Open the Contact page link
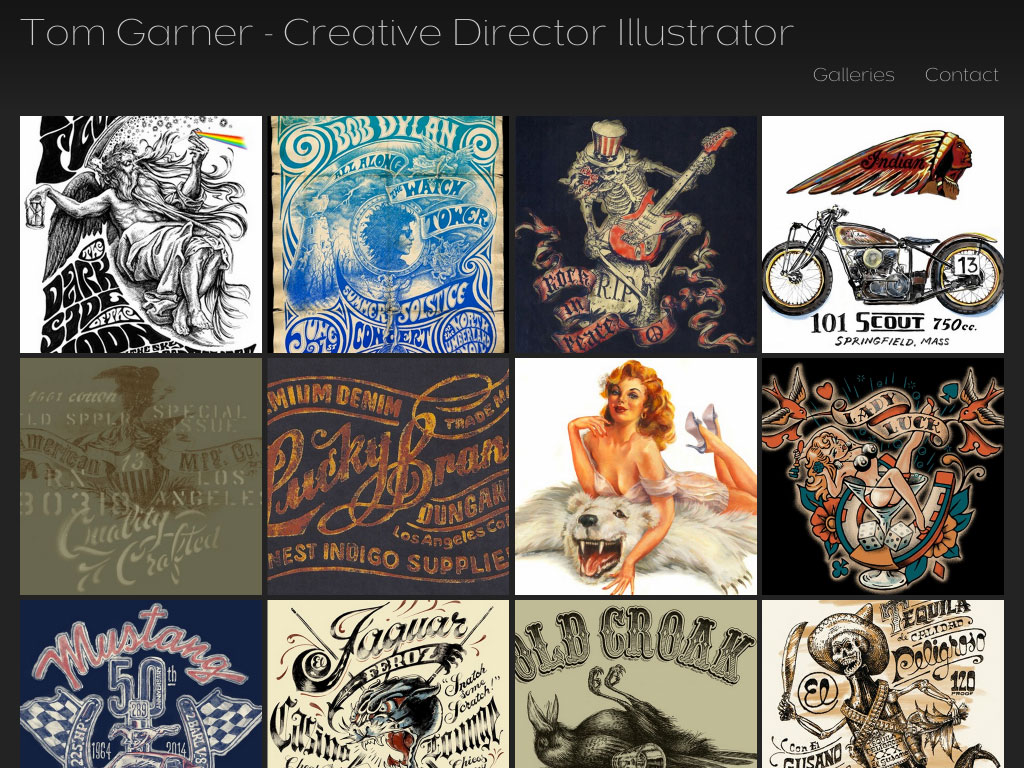The height and width of the screenshot is (768, 1024). coord(961,75)
